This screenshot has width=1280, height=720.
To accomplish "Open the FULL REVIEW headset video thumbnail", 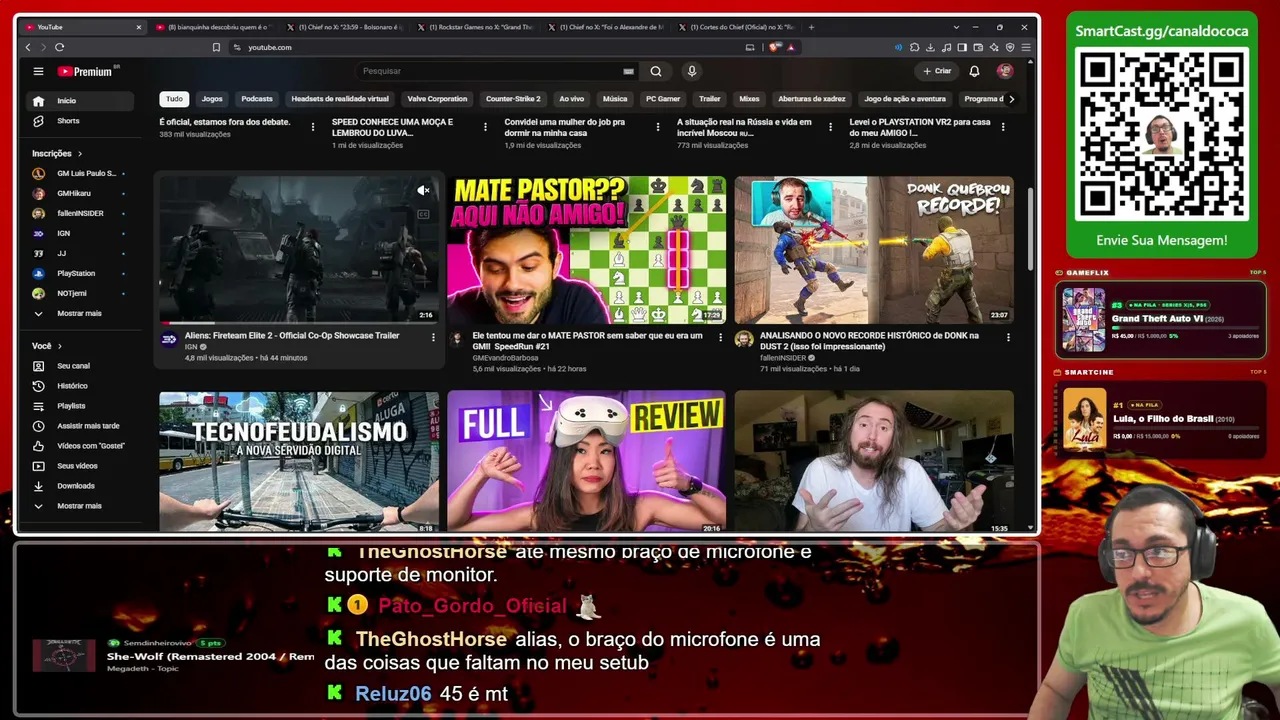I will pyautogui.click(x=587, y=461).
